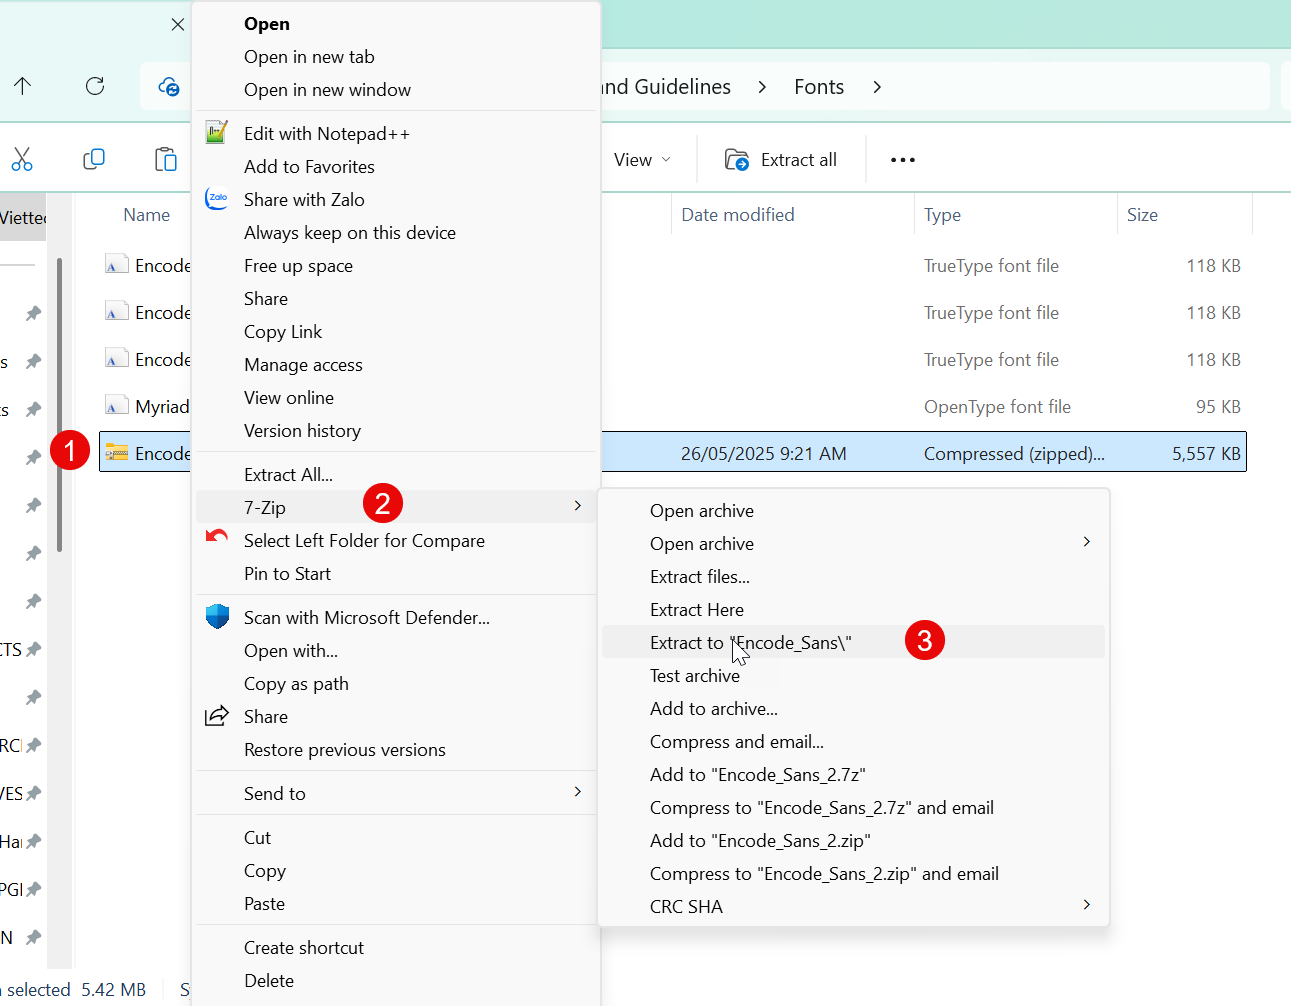Click the Up arrow navigation button
Screen dimensions: 1291x1006
click(x=23, y=86)
